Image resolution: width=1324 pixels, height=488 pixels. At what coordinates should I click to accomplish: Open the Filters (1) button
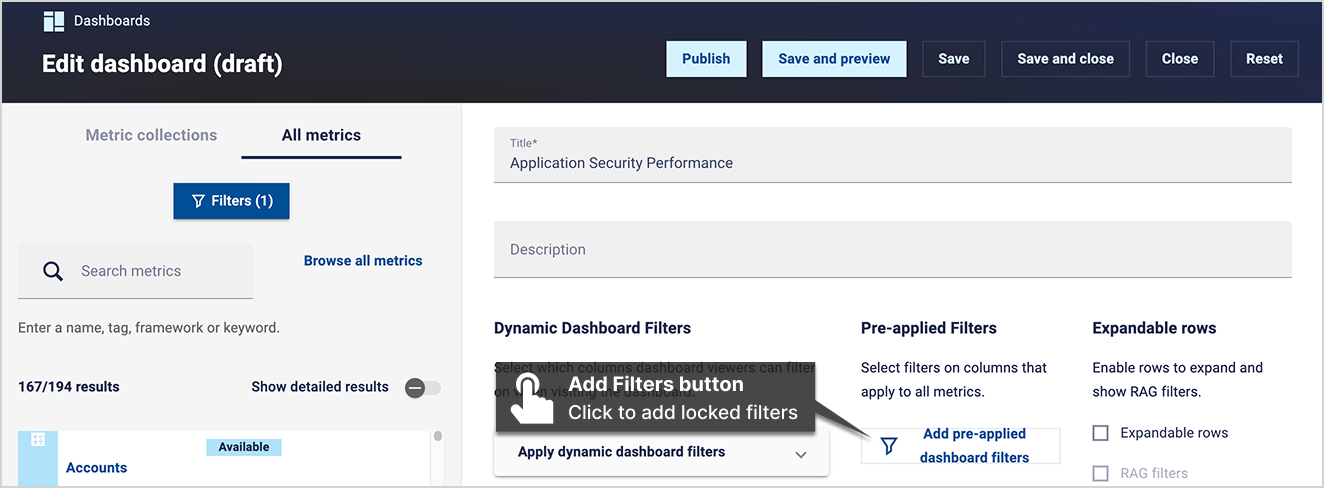click(x=231, y=201)
